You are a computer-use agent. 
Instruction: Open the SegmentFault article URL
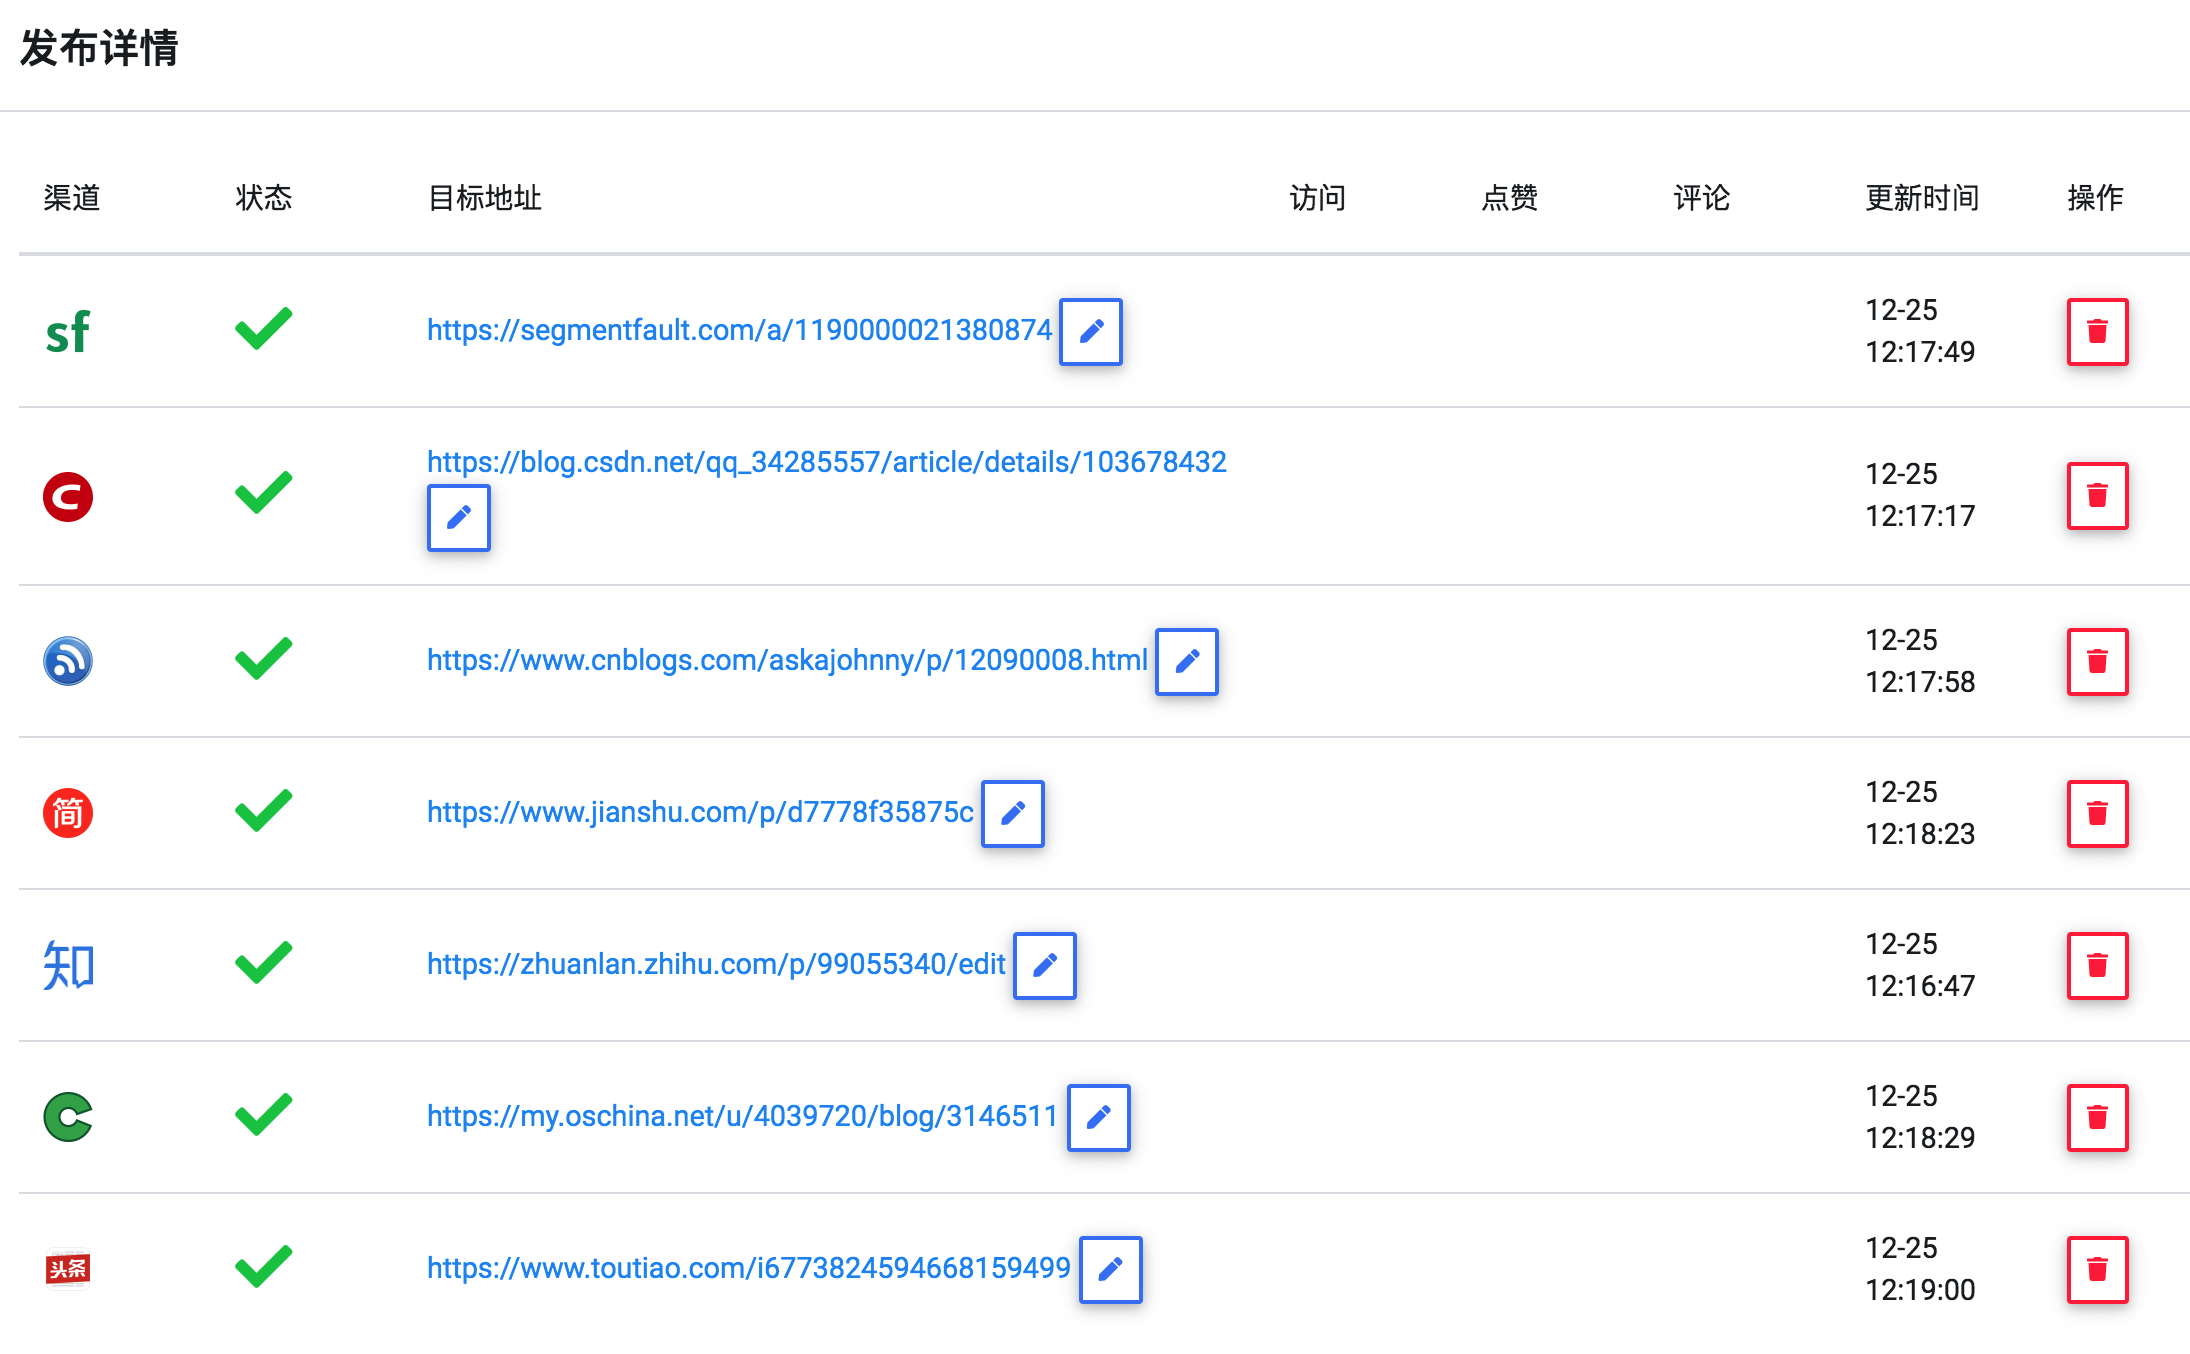pyautogui.click(x=739, y=330)
